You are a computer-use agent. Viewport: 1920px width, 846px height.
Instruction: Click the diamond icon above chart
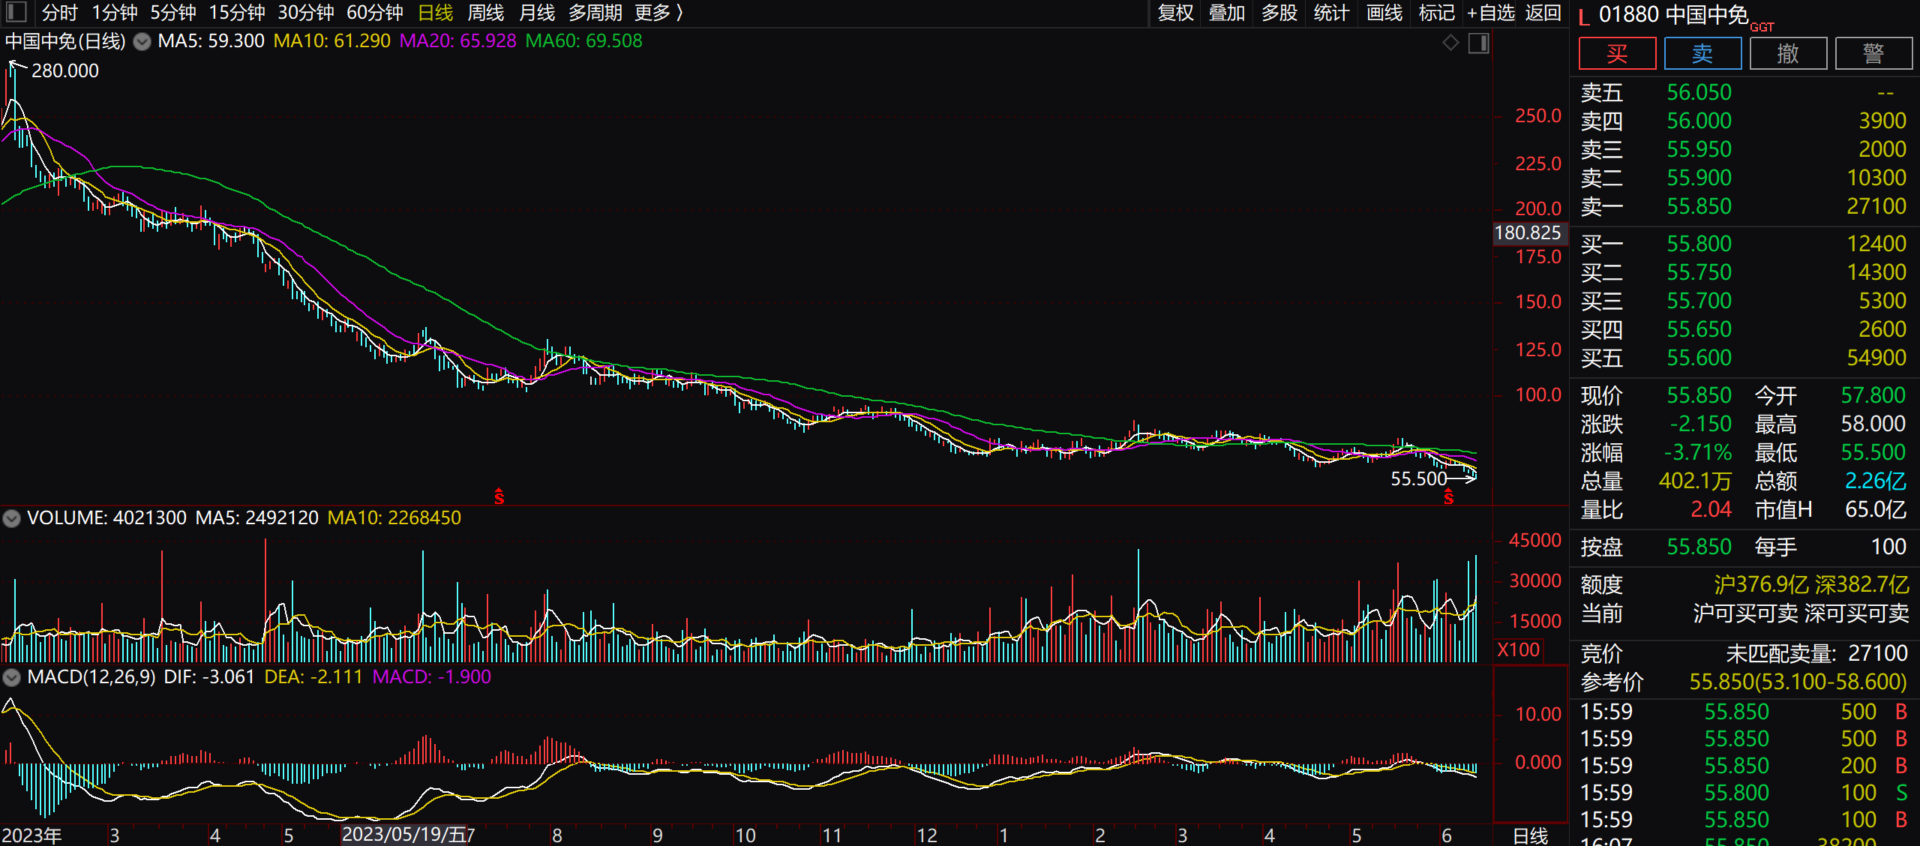pyautogui.click(x=1450, y=42)
